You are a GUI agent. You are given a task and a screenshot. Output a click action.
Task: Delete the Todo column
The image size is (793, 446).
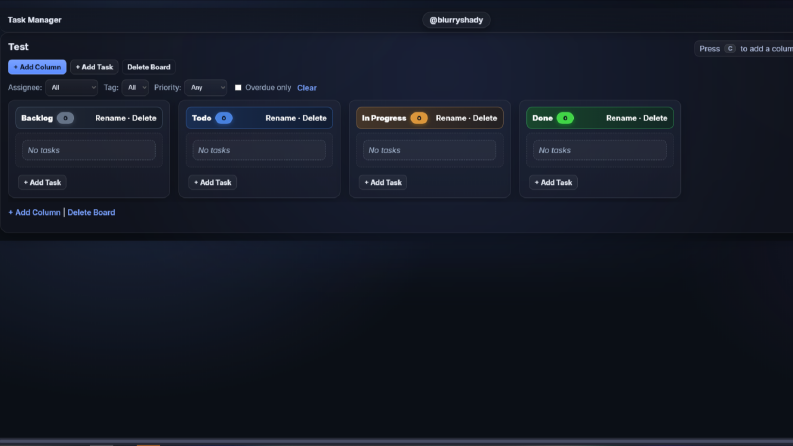[315, 118]
